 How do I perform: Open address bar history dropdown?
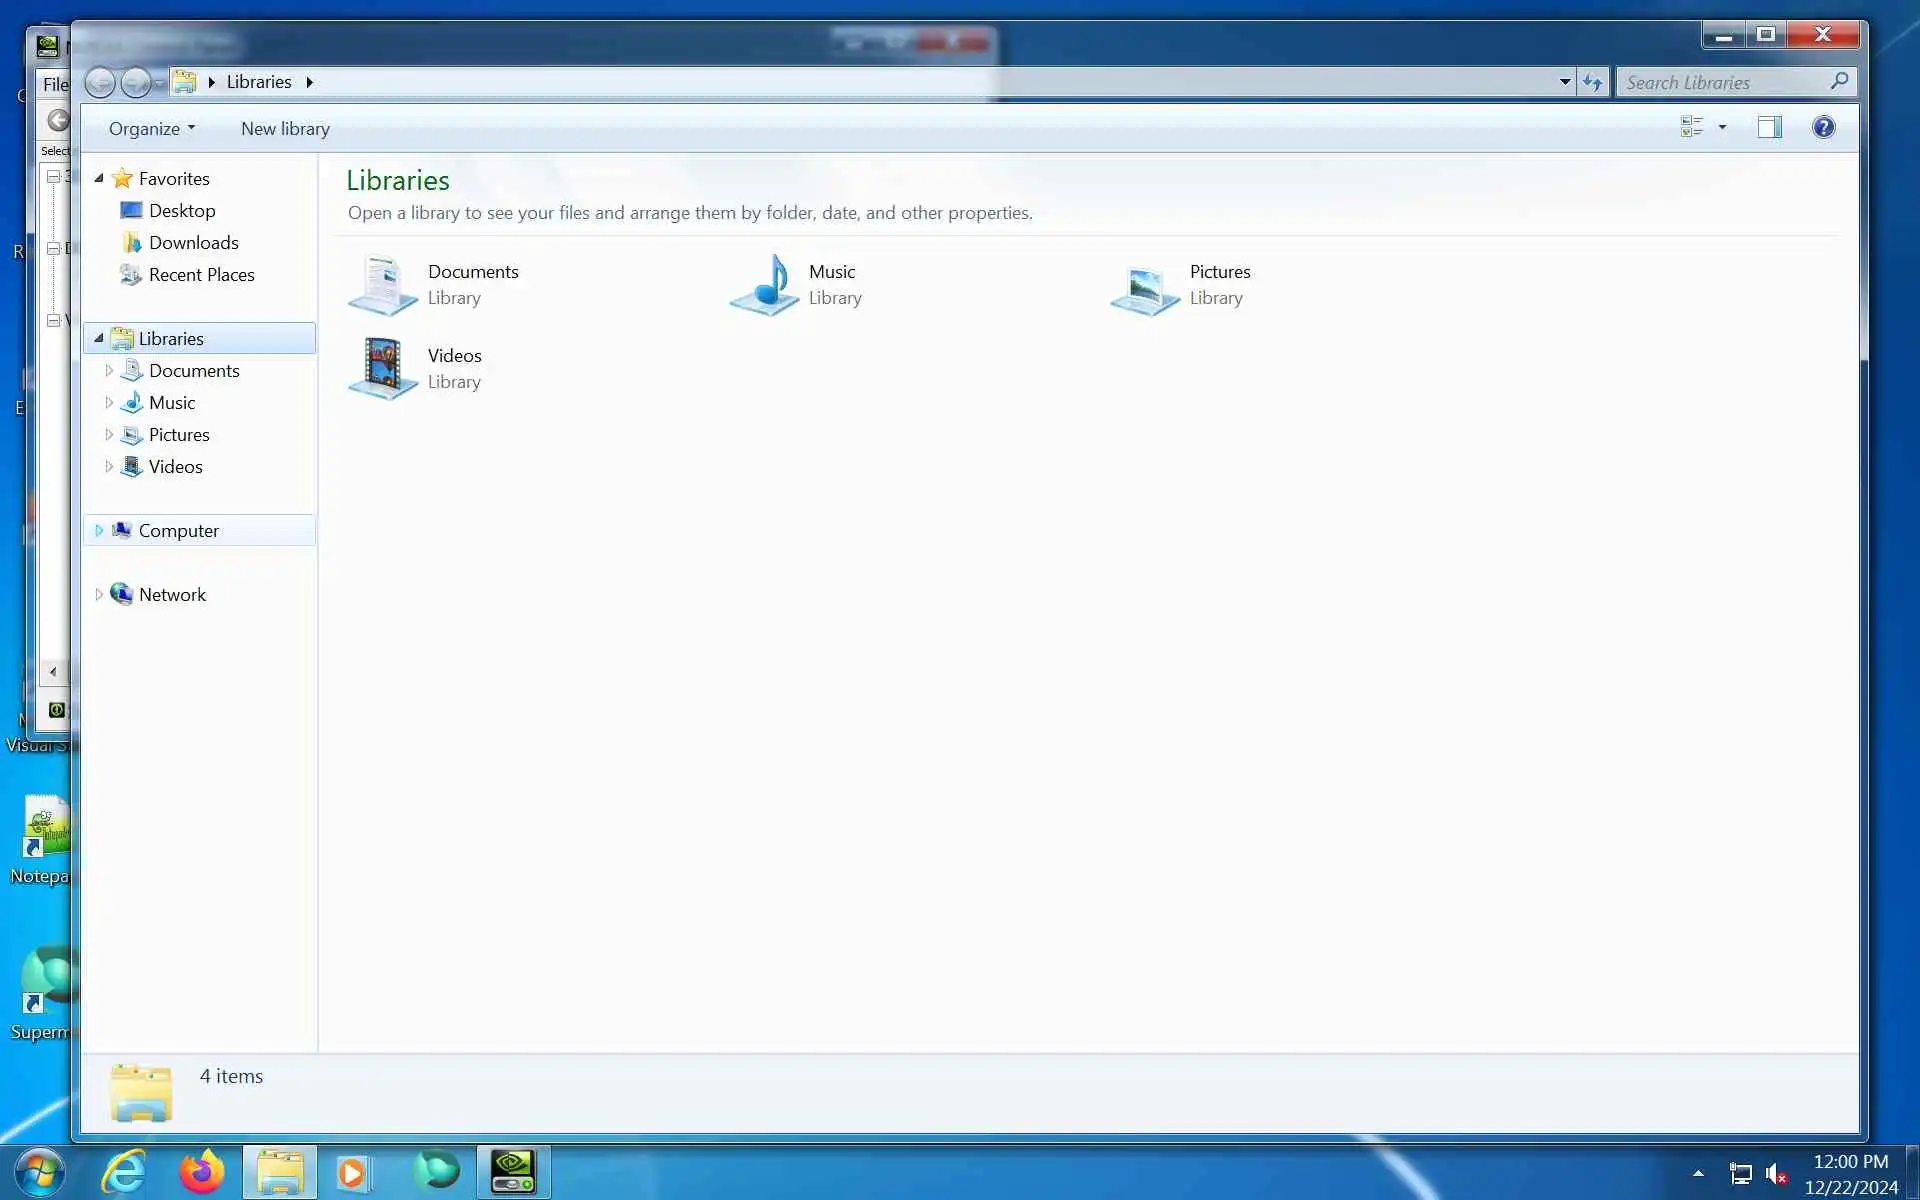[x=1564, y=82]
